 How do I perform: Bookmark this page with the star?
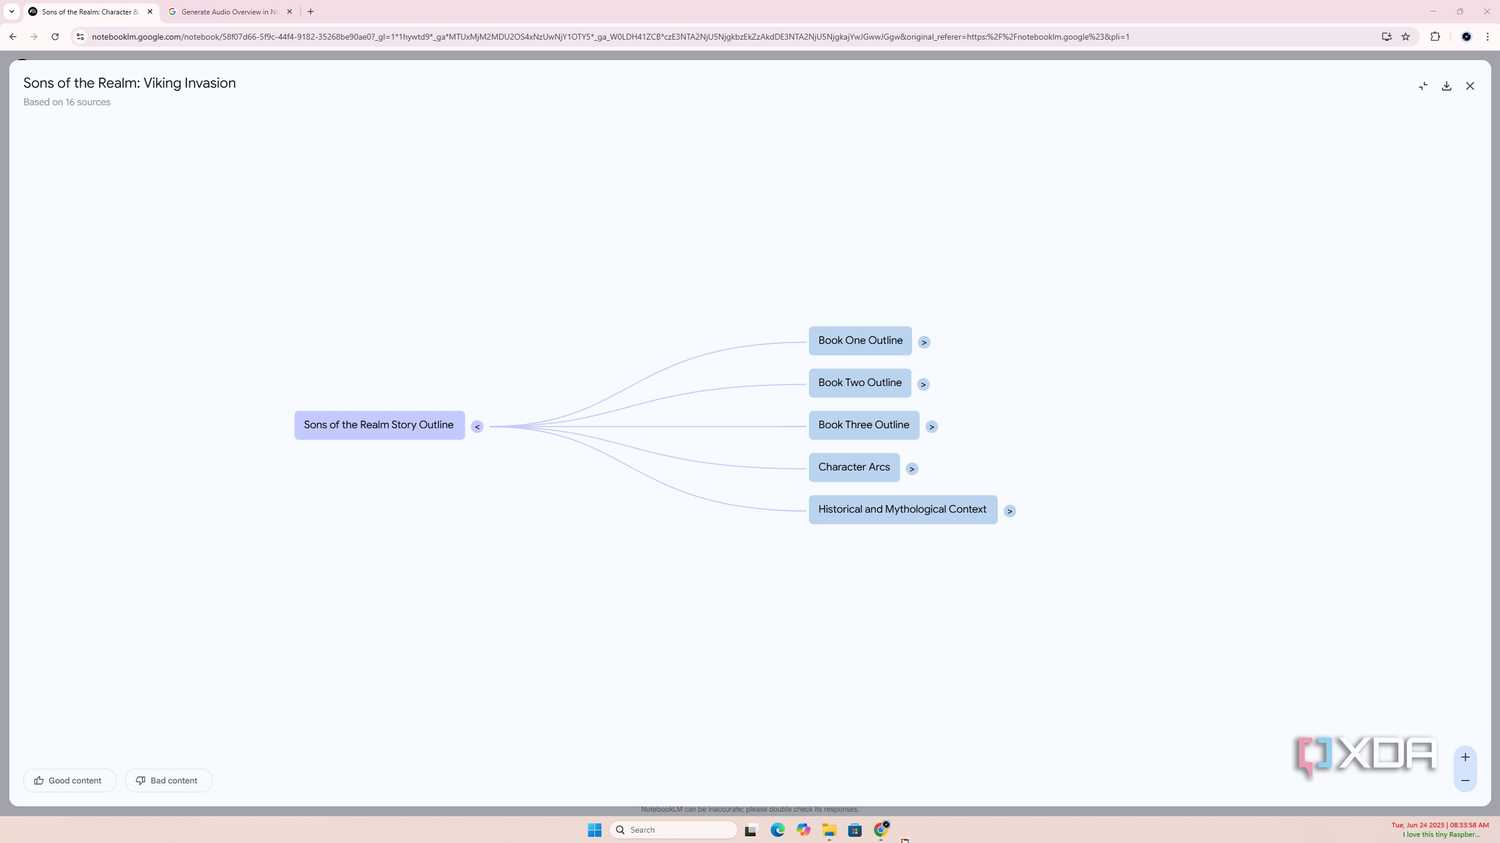[x=1405, y=37]
